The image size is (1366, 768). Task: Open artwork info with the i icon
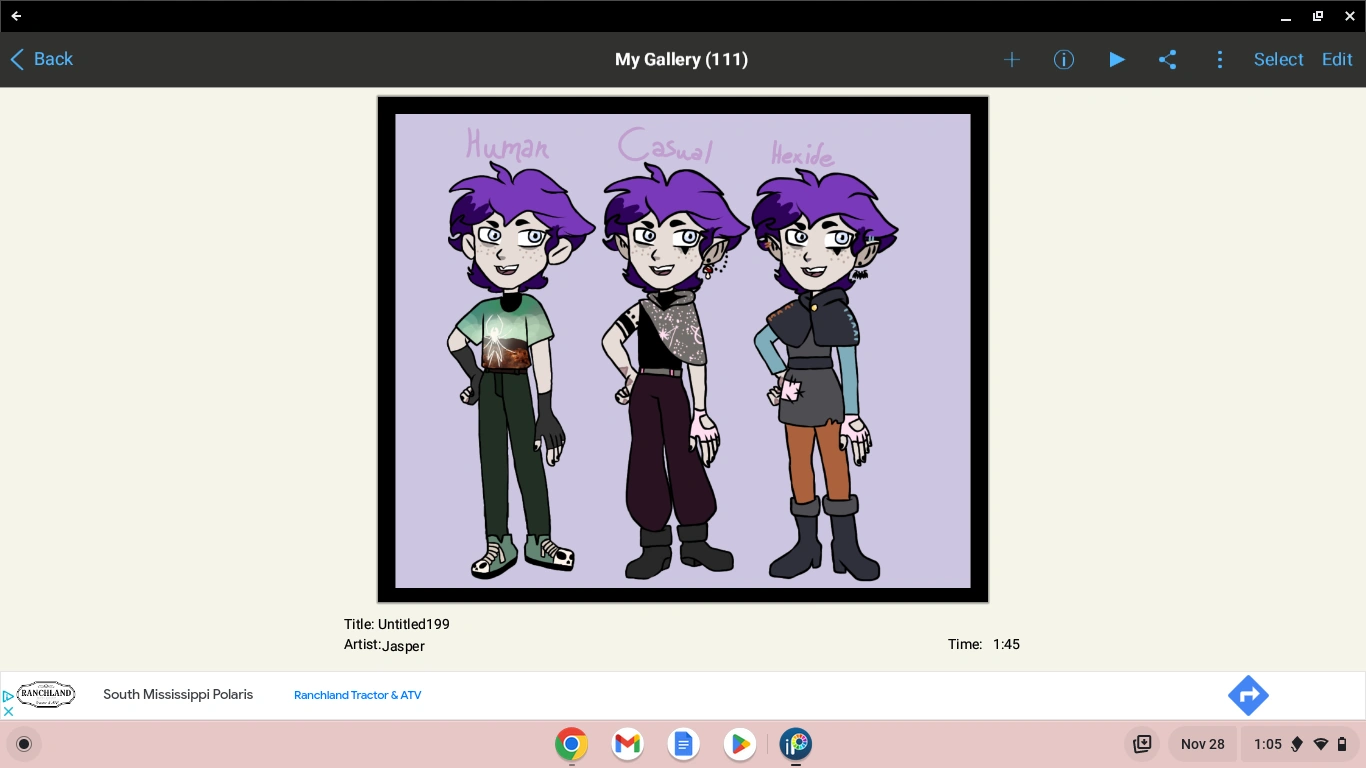(x=1063, y=59)
